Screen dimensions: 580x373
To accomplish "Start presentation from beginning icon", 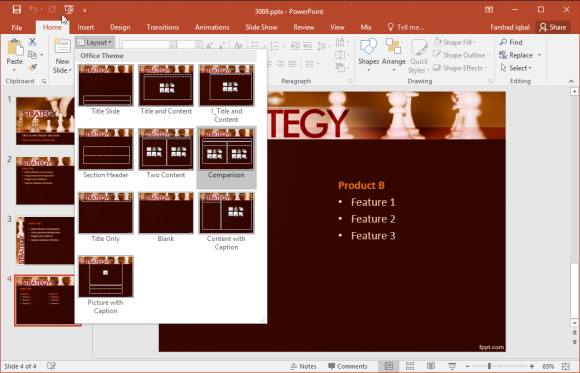I will point(68,10).
